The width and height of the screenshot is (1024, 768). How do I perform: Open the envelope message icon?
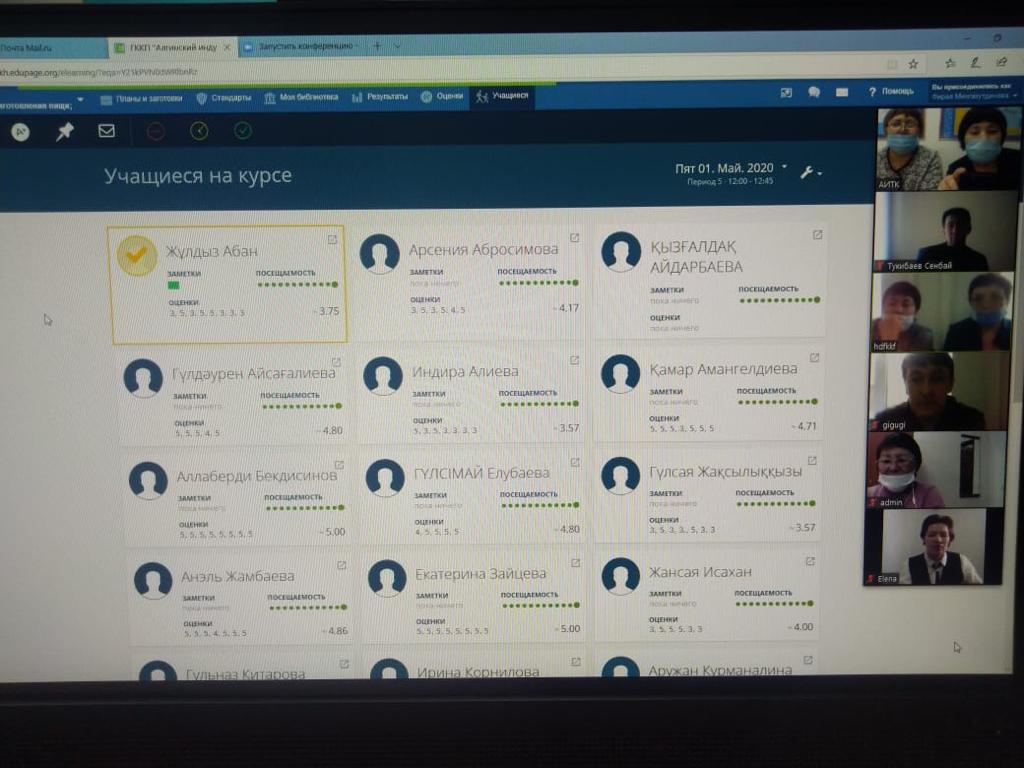[106, 131]
